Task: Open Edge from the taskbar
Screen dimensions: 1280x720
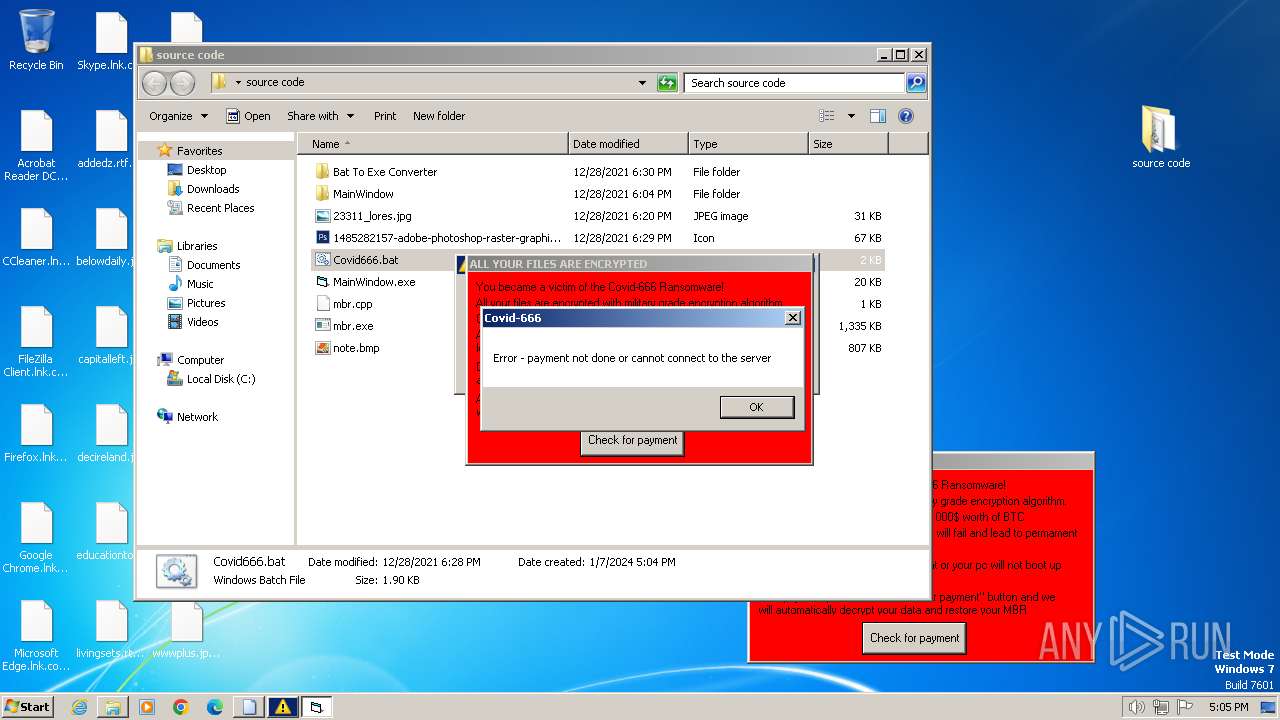Action: [215, 707]
